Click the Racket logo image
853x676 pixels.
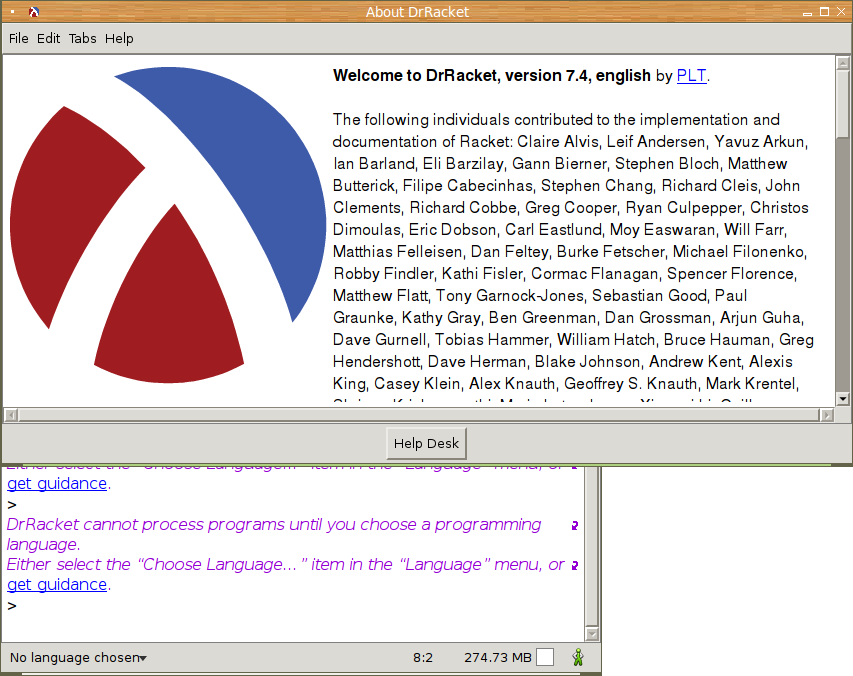tap(168, 225)
